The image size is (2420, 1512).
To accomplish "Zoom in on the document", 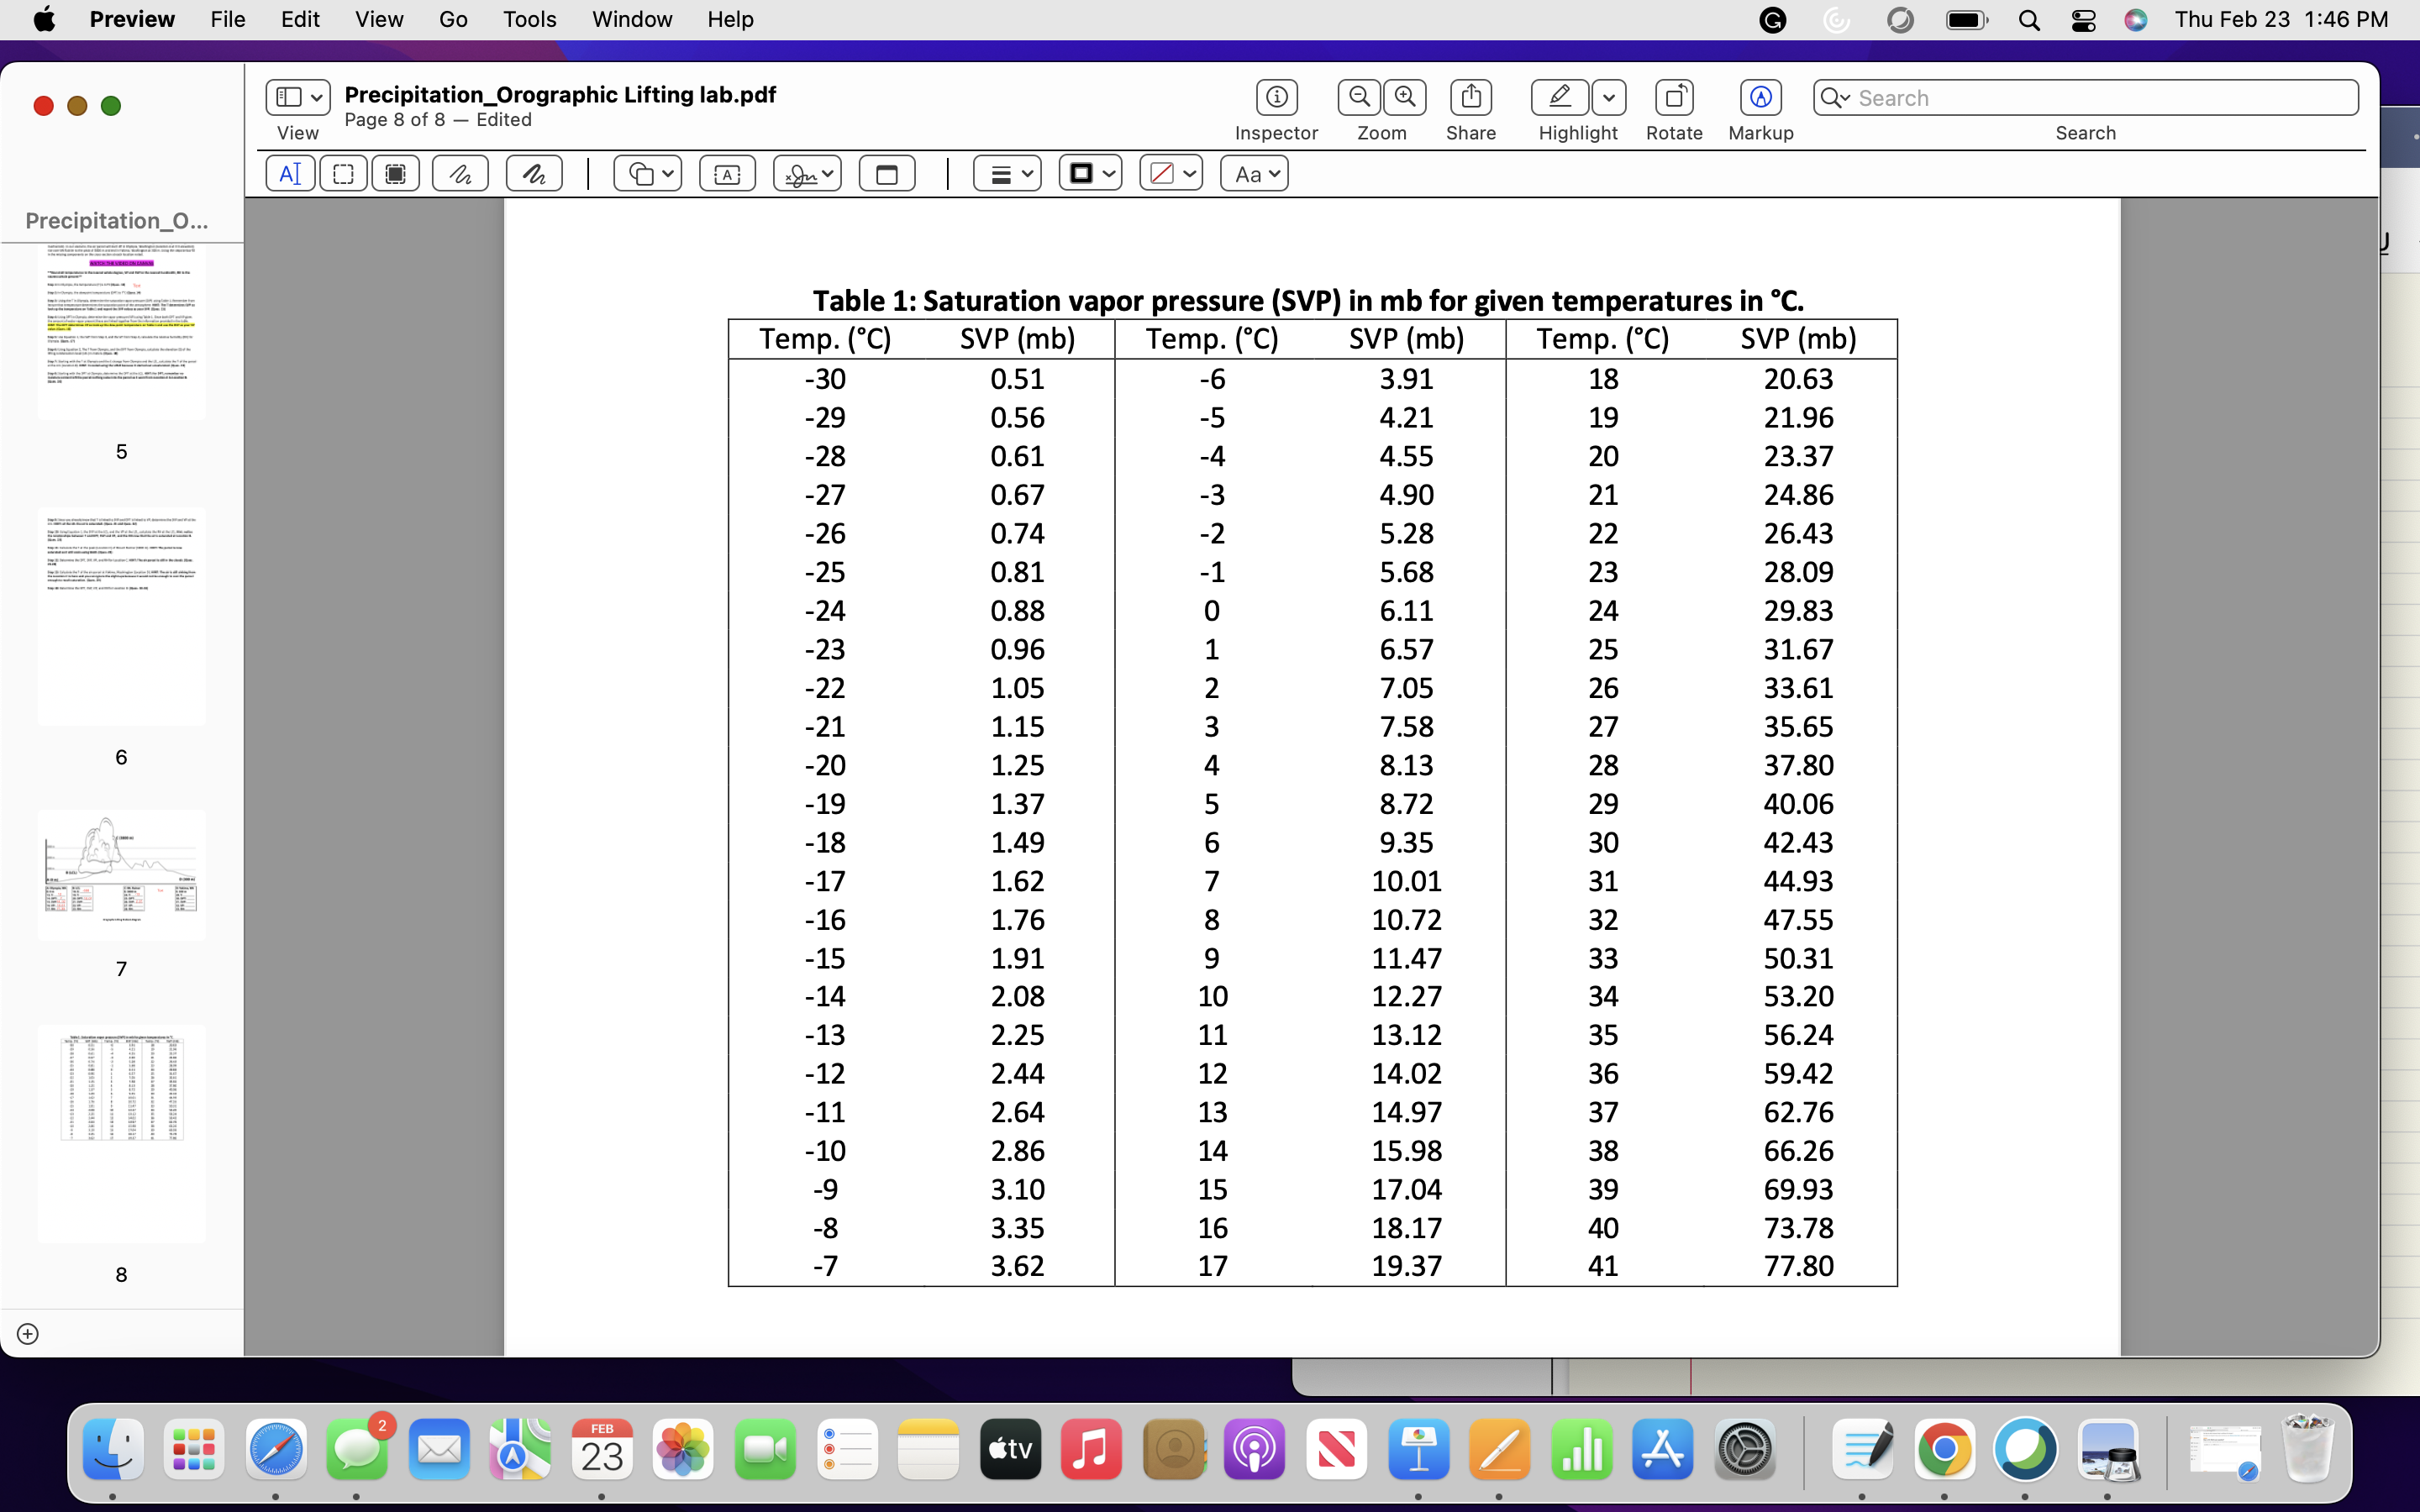I will pyautogui.click(x=1405, y=97).
